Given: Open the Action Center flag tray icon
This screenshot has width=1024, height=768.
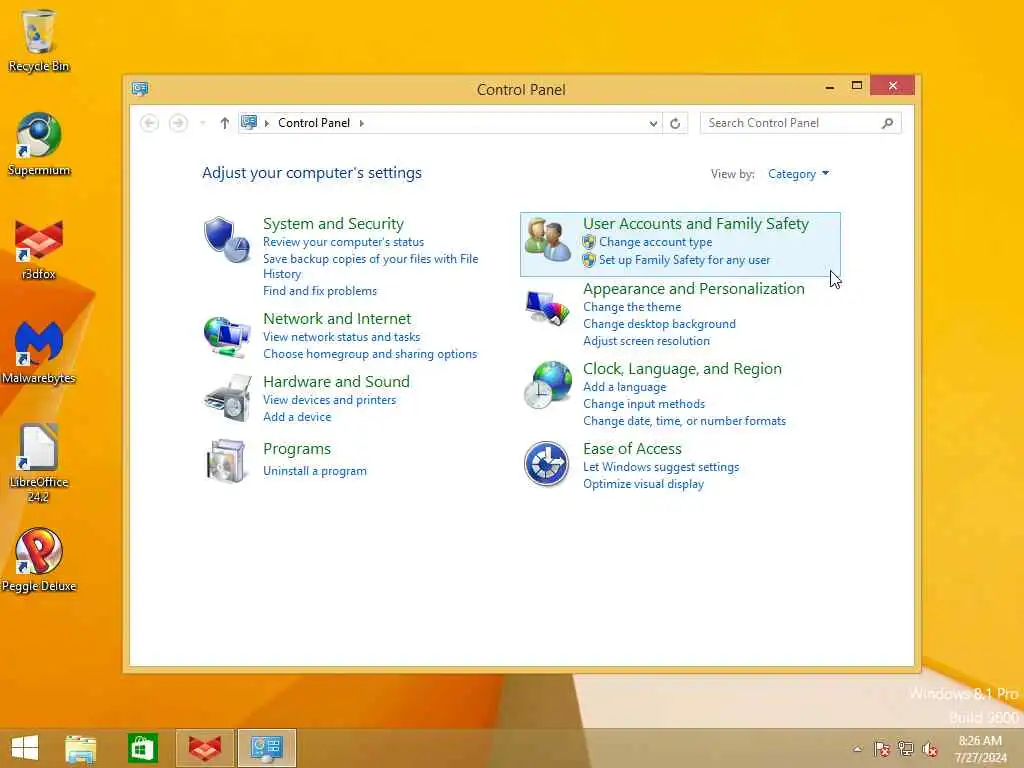Looking at the screenshot, I should 882,749.
